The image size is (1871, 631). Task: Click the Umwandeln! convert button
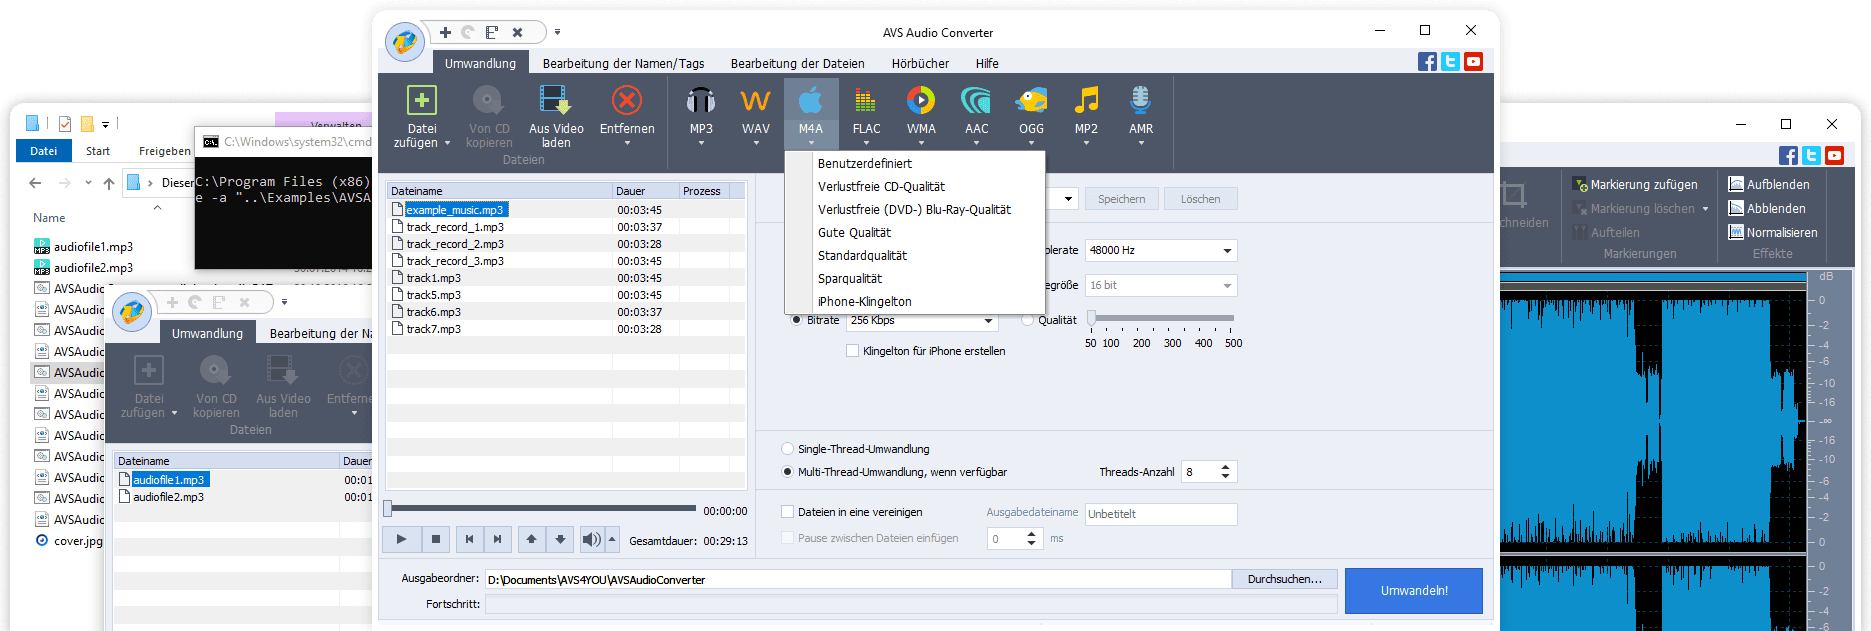pos(1413,590)
